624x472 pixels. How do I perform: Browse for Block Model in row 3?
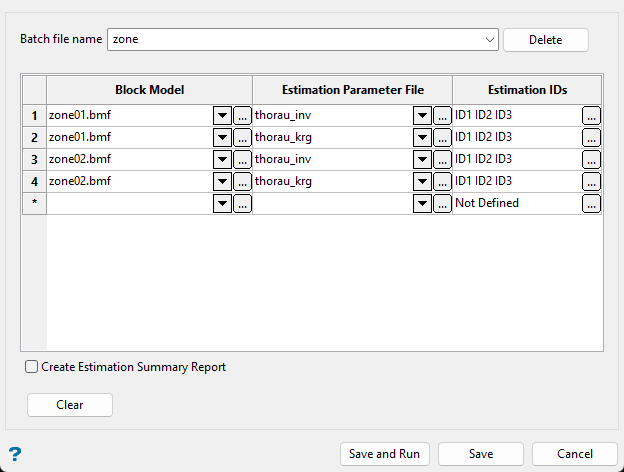[x=242, y=159]
